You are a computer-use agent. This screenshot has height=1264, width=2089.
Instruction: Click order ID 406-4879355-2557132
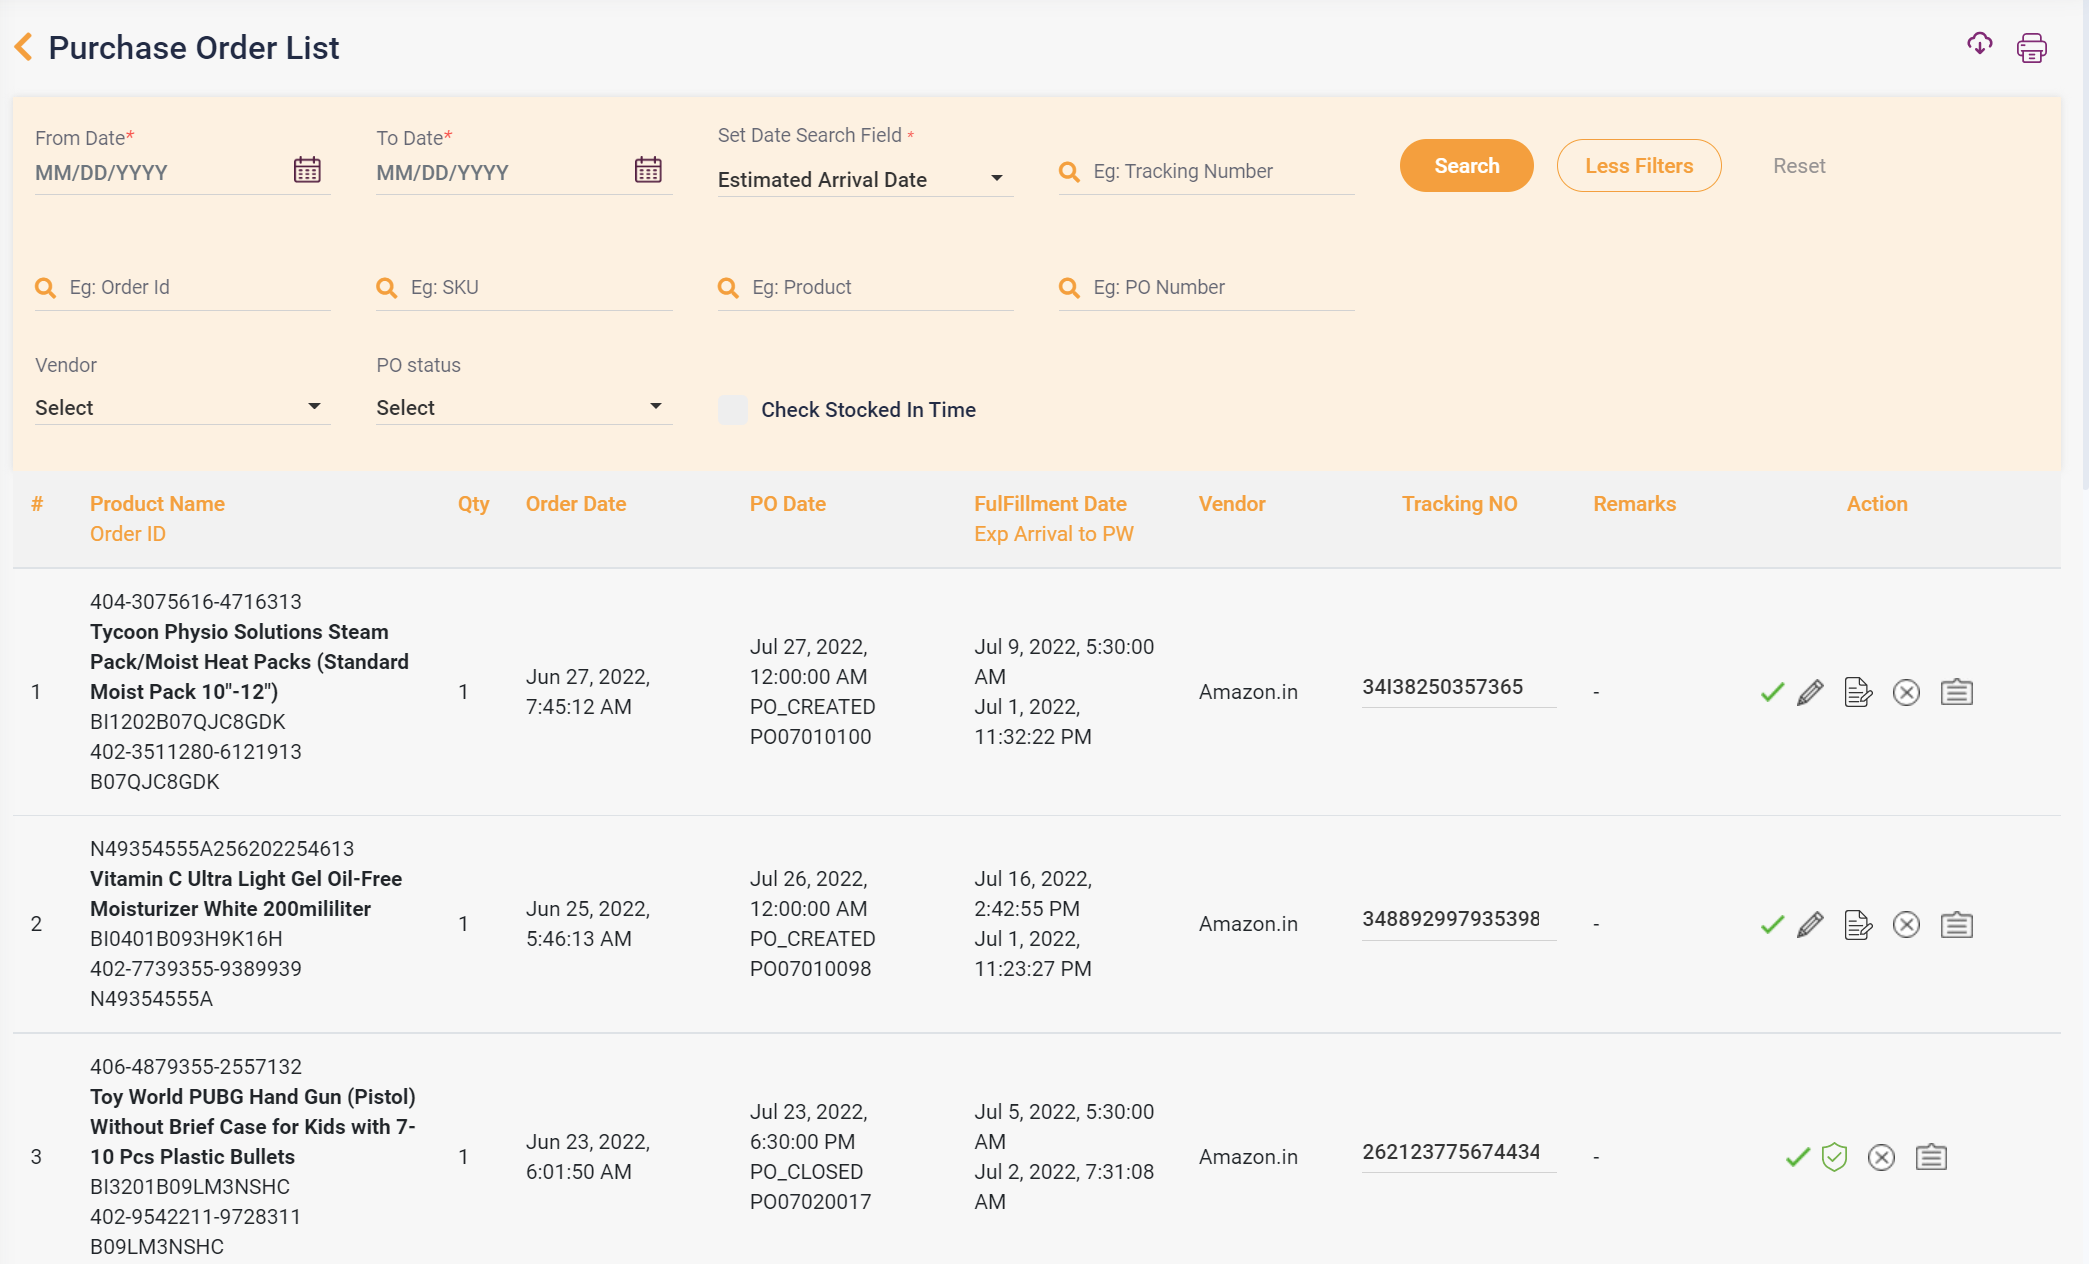pos(195,1067)
